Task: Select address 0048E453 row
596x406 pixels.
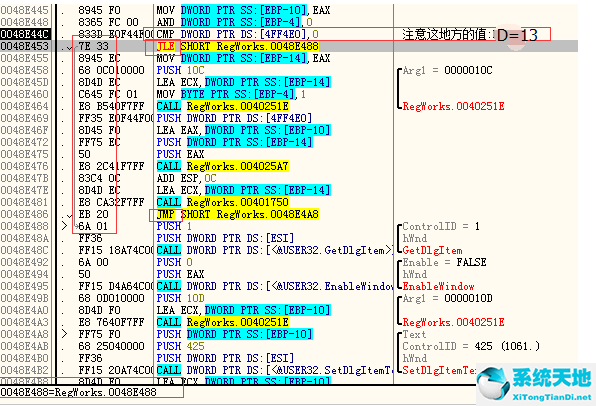Action: click(x=289, y=46)
